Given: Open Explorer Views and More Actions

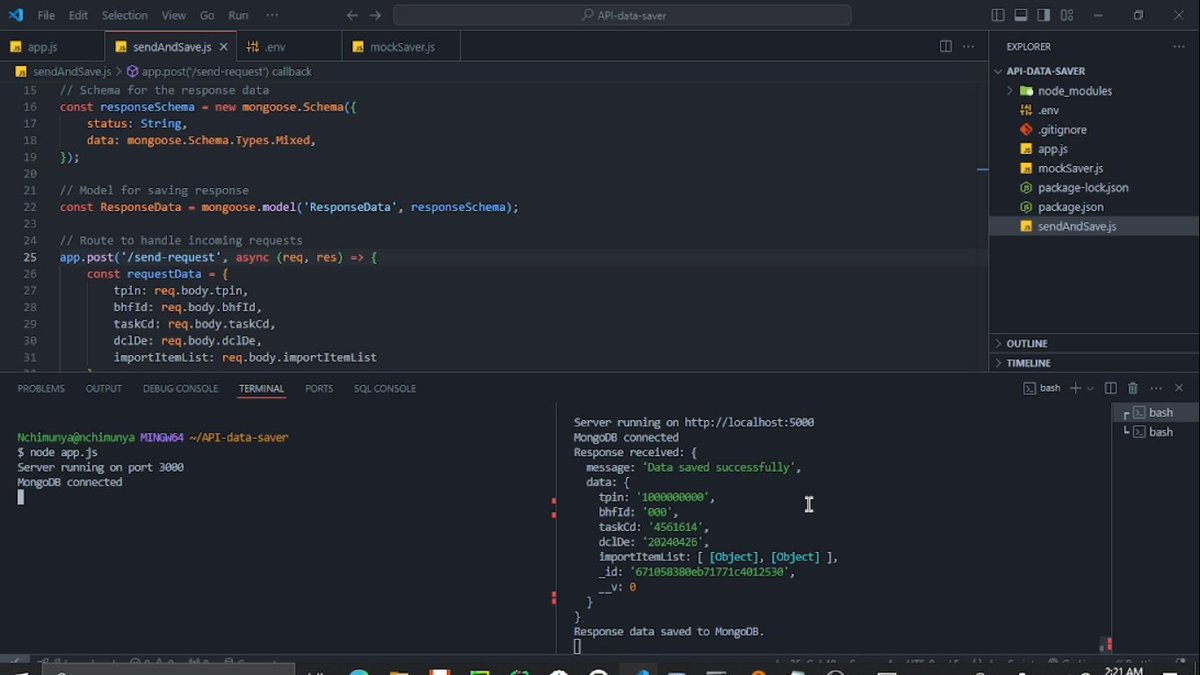Looking at the screenshot, I should point(1178,46).
